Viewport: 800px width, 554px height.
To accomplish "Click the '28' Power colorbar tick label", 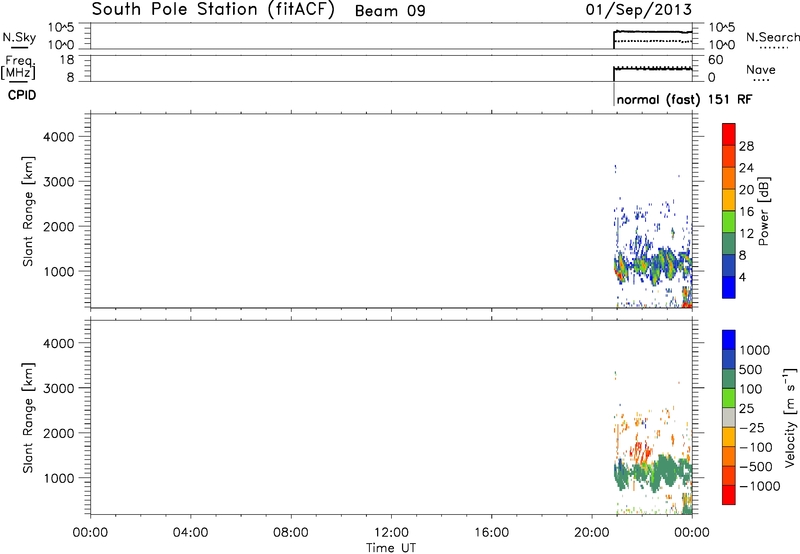I will click(x=746, y=146).
